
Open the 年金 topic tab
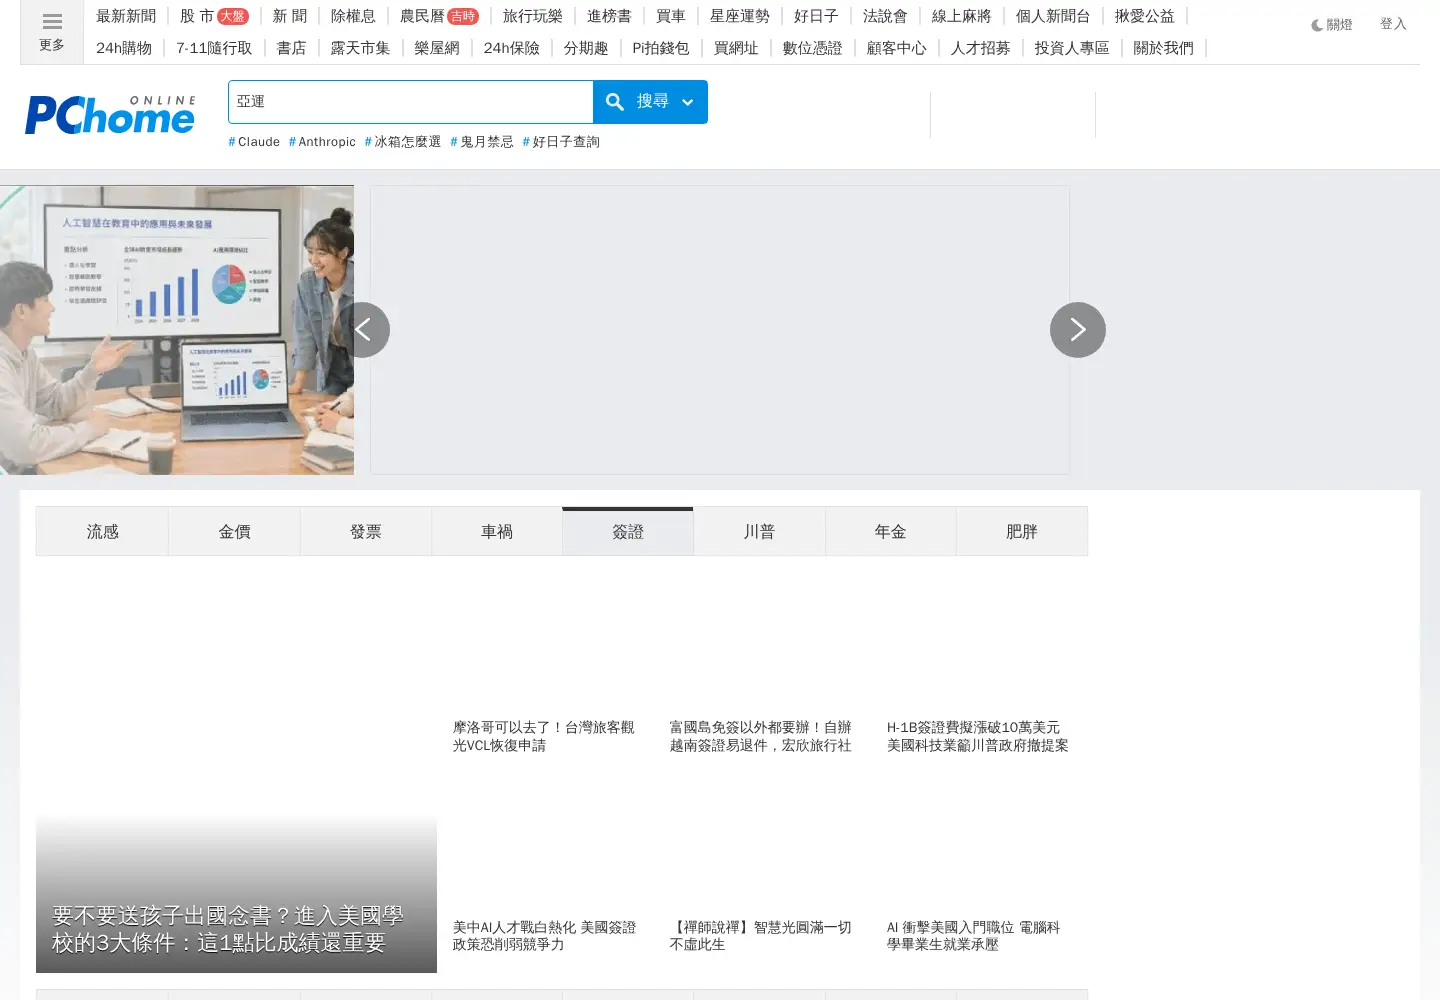(x=890, y=531)
